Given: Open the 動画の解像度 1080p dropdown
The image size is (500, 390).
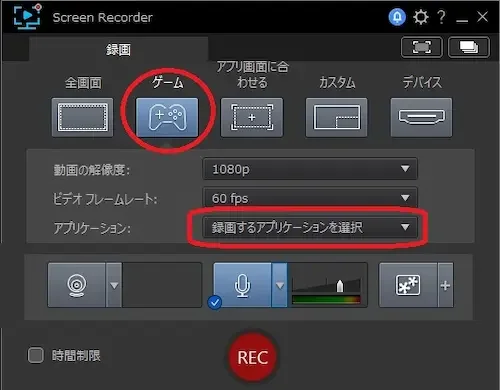Looking at the screenshot, I should pyautogui.click(x=310, y=169).
